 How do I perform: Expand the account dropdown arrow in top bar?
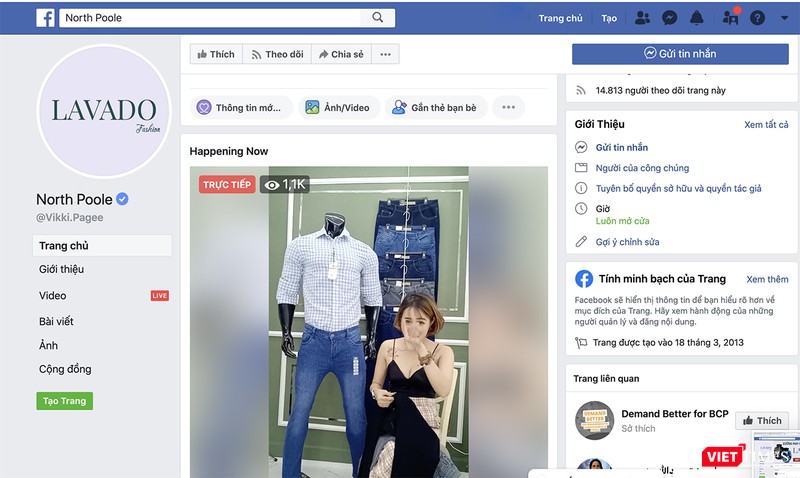[x=784, y=18]
